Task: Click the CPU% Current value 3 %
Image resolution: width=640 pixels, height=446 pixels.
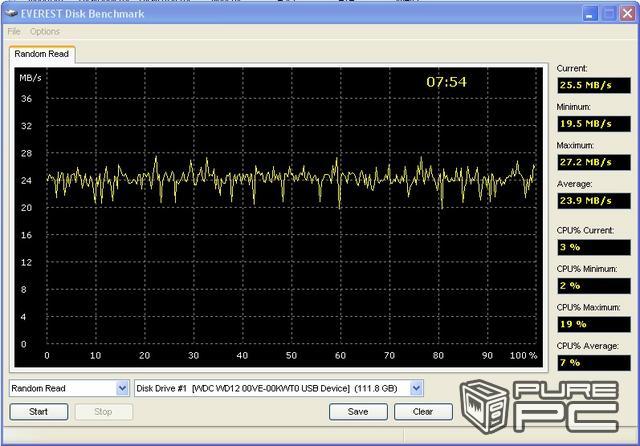Action: (x=593, y=247)
